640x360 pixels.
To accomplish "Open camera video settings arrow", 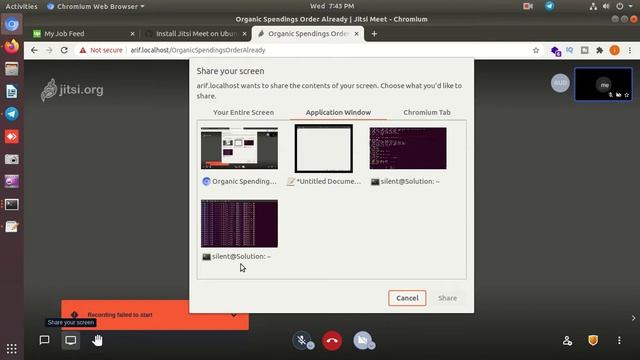I will 371,346.
